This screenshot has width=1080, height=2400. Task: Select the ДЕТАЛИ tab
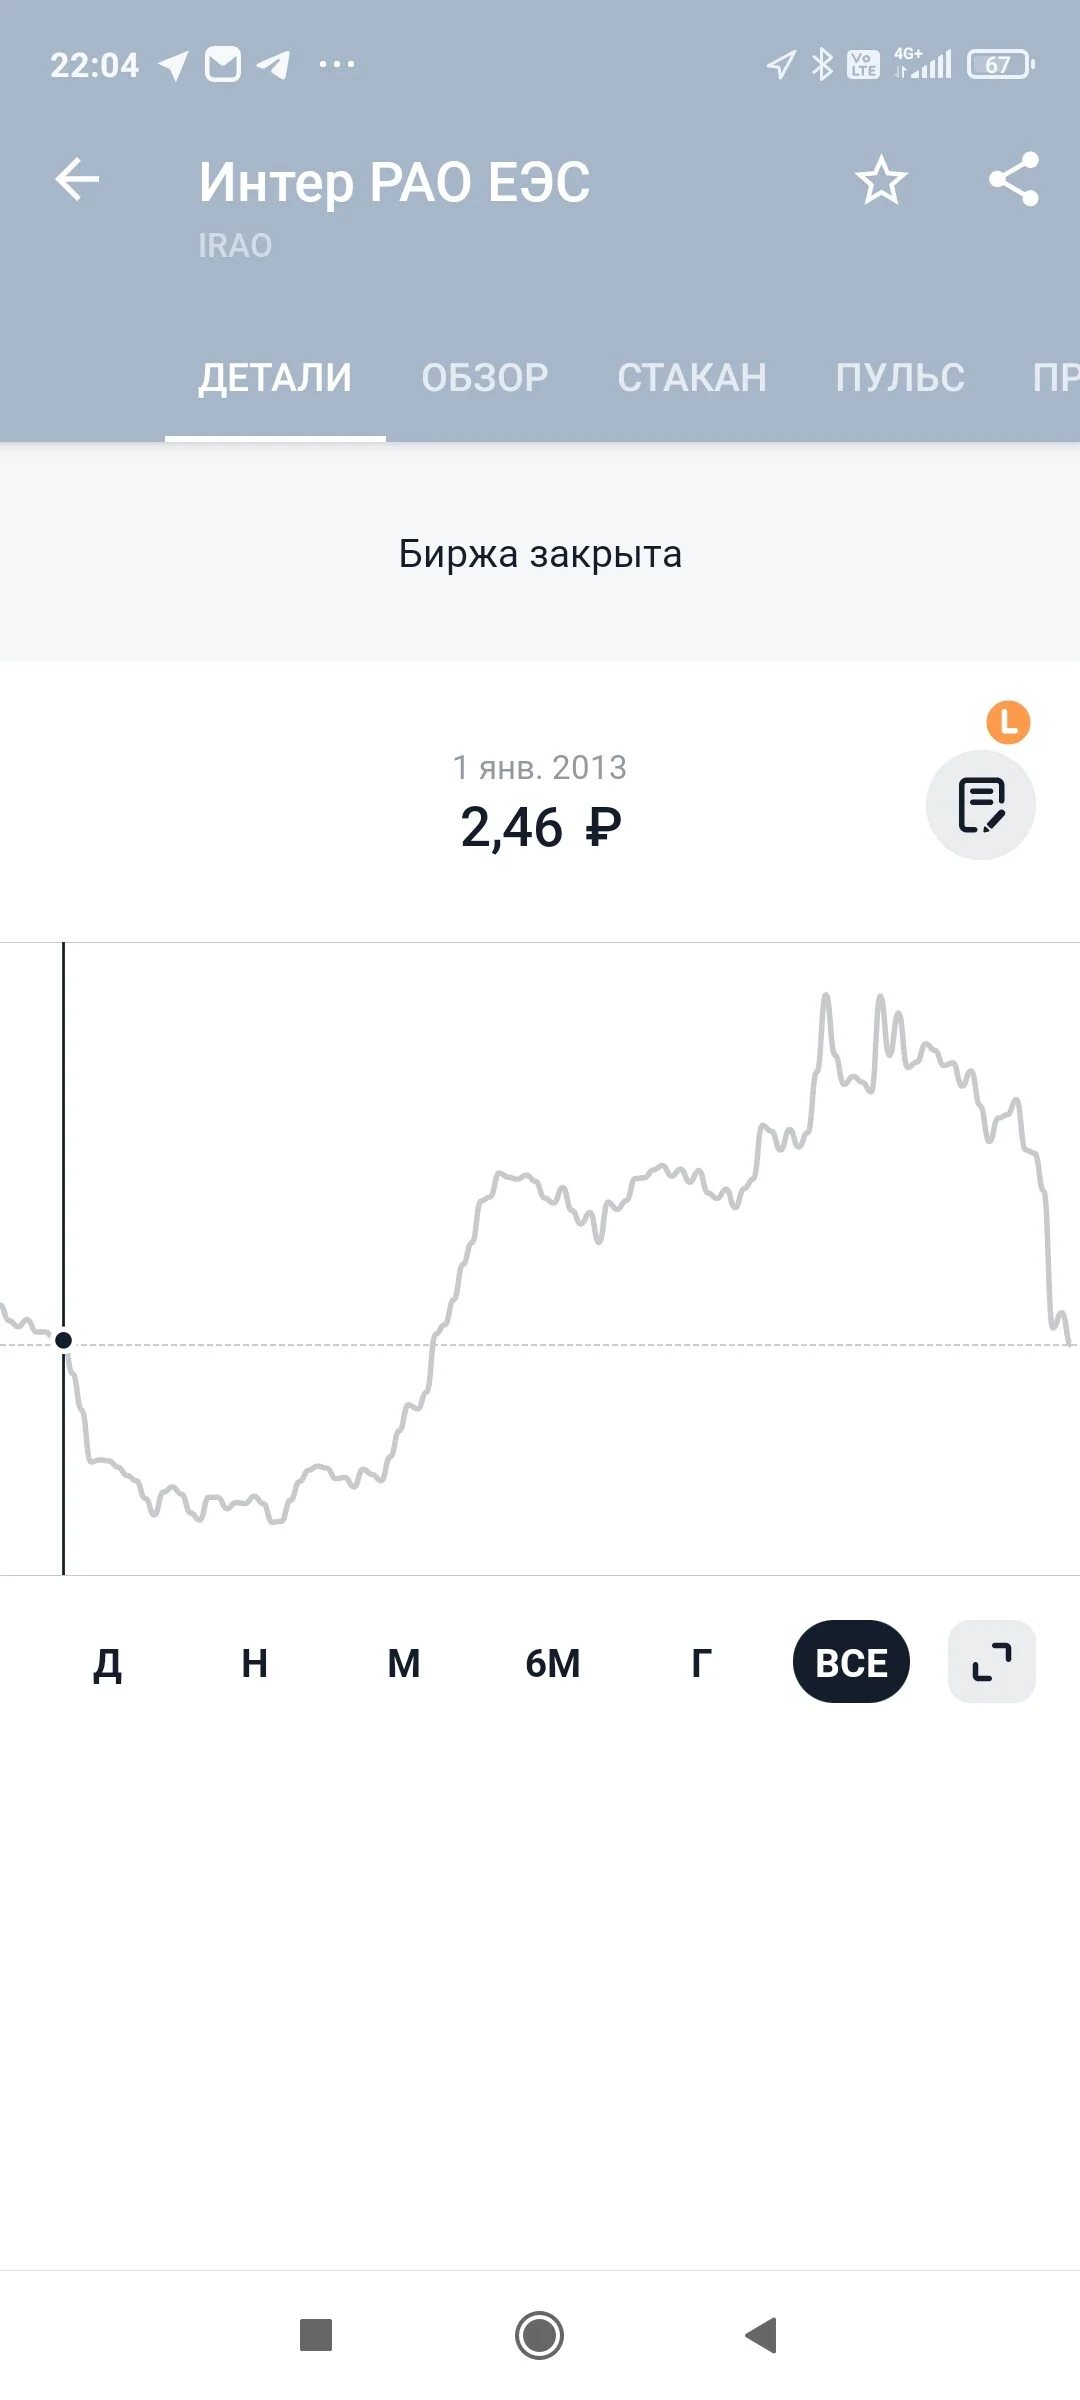(275, 378)
